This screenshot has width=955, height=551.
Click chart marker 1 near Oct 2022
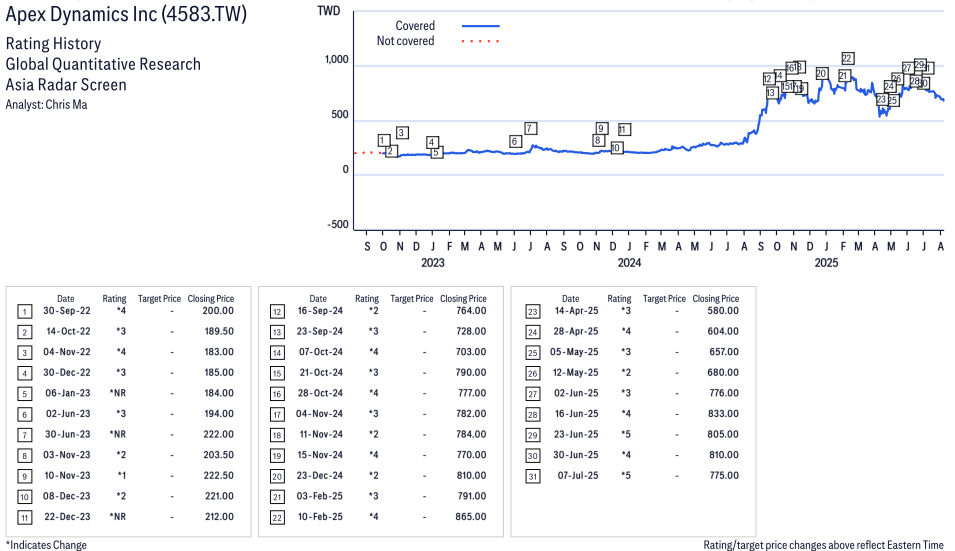tap(384, 141)
